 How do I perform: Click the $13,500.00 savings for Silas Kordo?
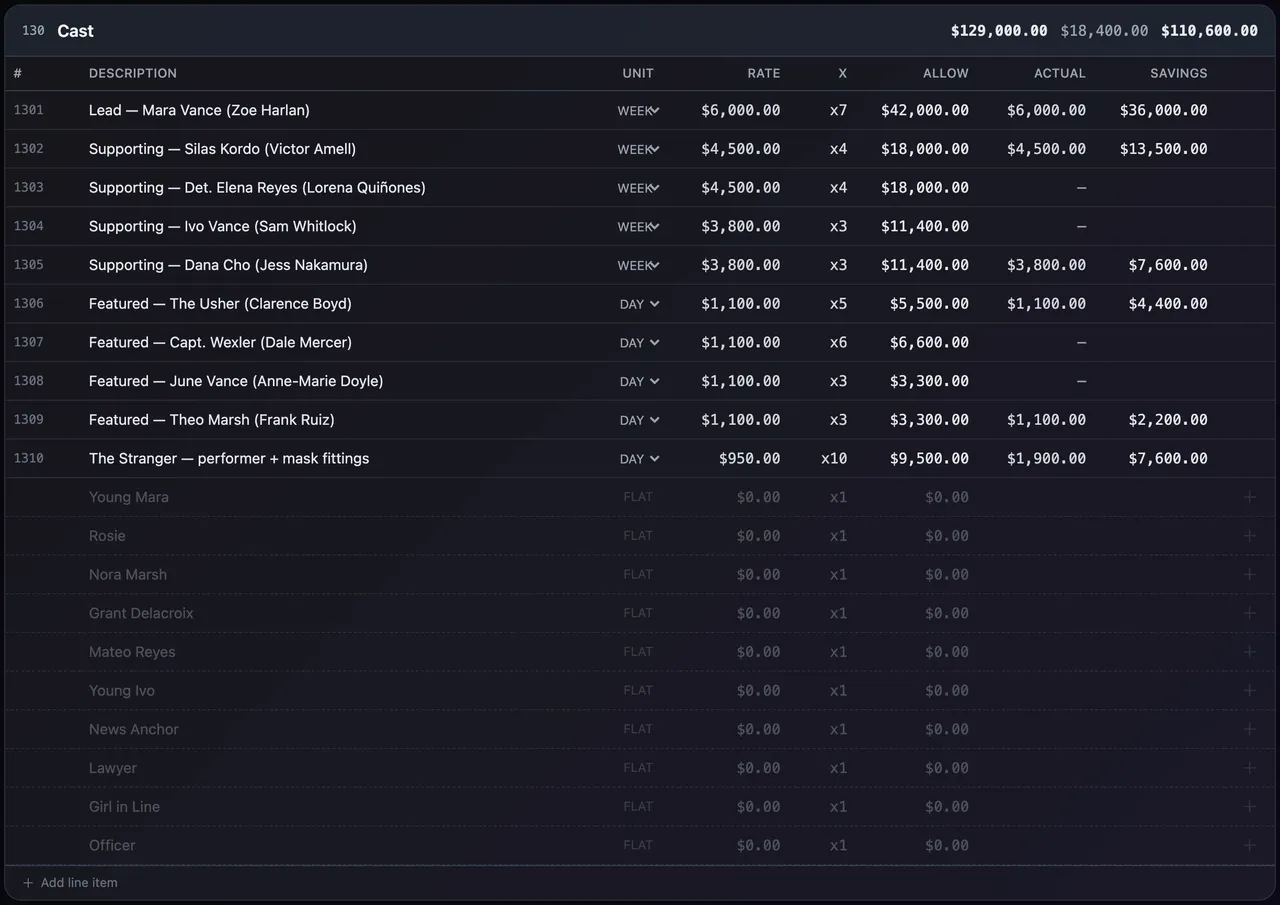[x=1163, y=149]
